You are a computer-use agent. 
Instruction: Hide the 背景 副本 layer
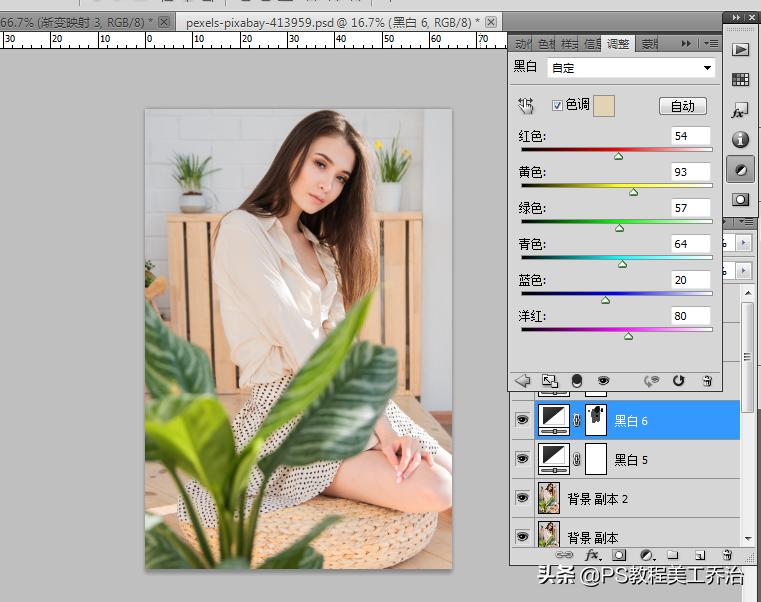522,536
